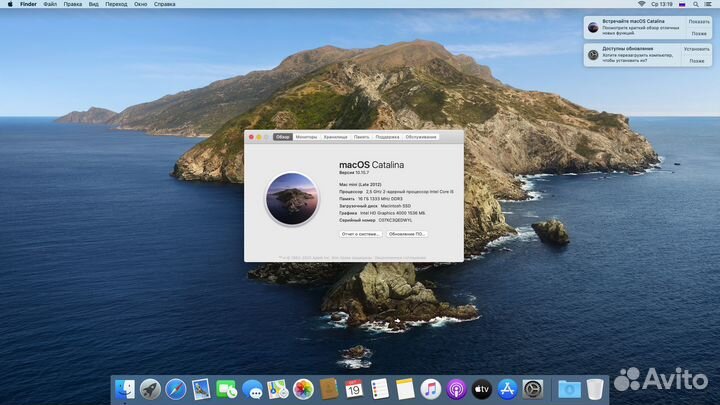Viewport: 720px width, 405px height.
Task: Click the Серийный номер line
Action: tap(375, 220)
